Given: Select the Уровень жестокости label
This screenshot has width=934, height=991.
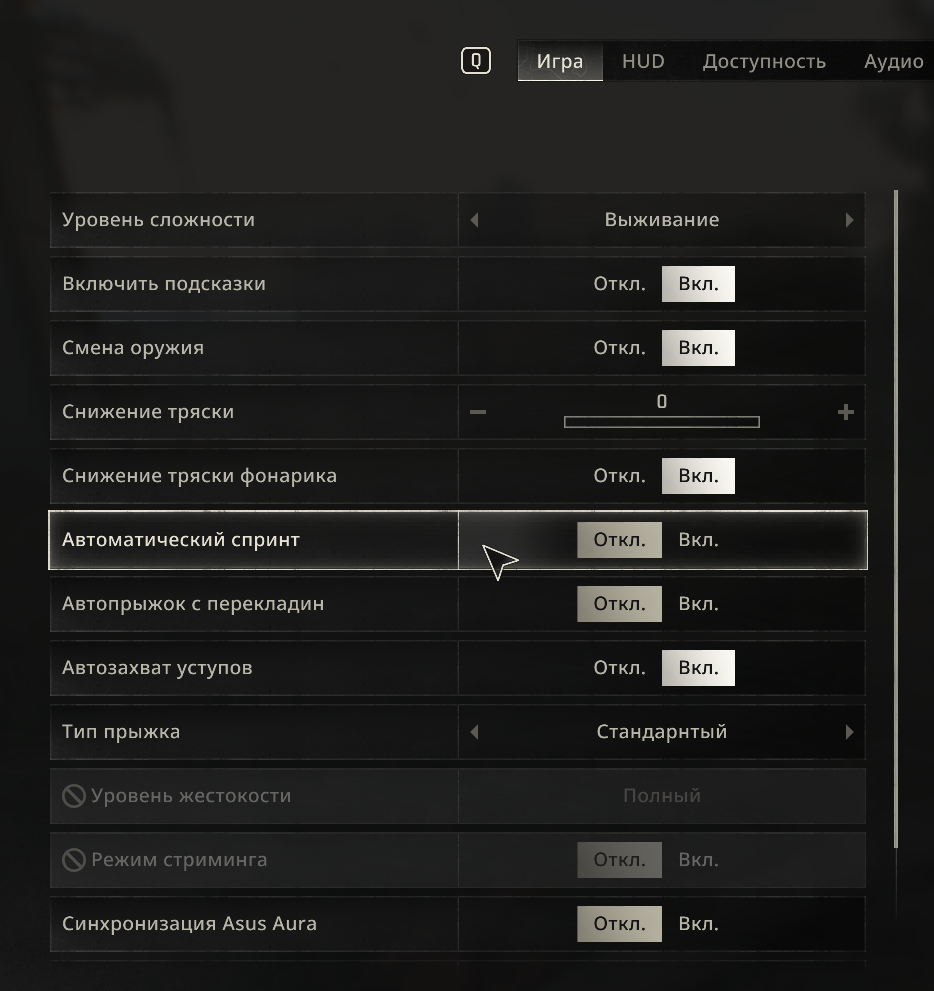Looking at the screenshot, I should (191, 796).
